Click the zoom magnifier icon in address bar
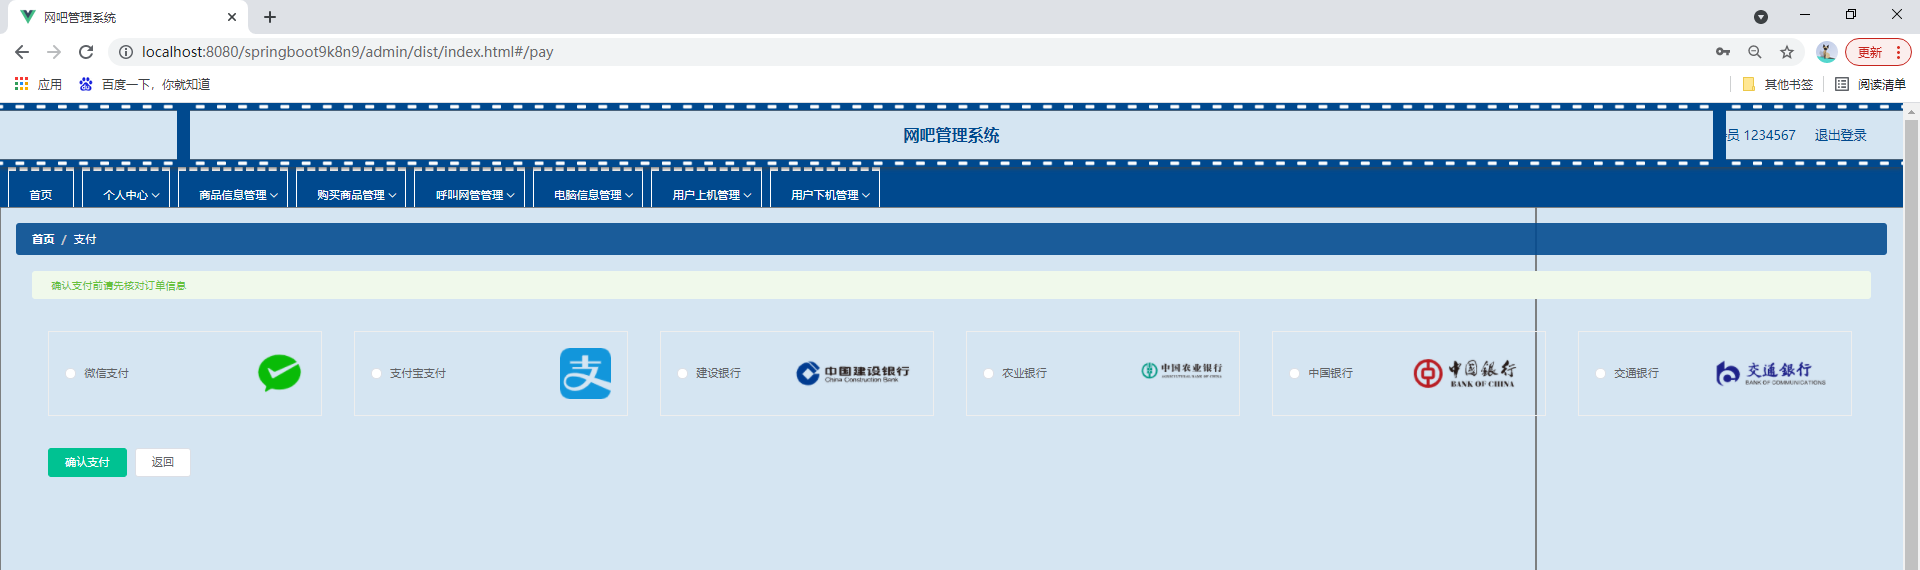Viewport: 1920px width, 570px height. click(x=1755, y=52)
